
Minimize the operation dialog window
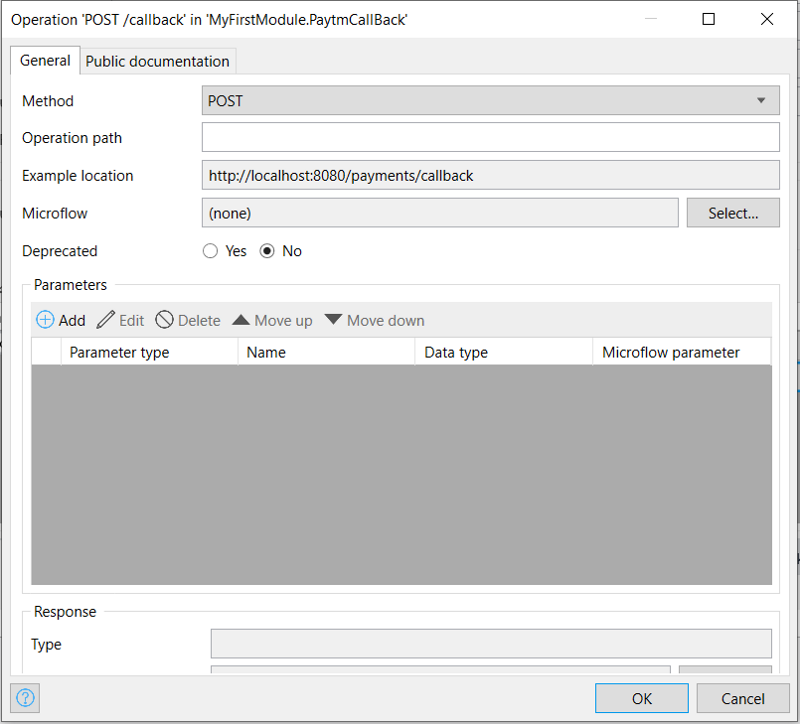653,19
